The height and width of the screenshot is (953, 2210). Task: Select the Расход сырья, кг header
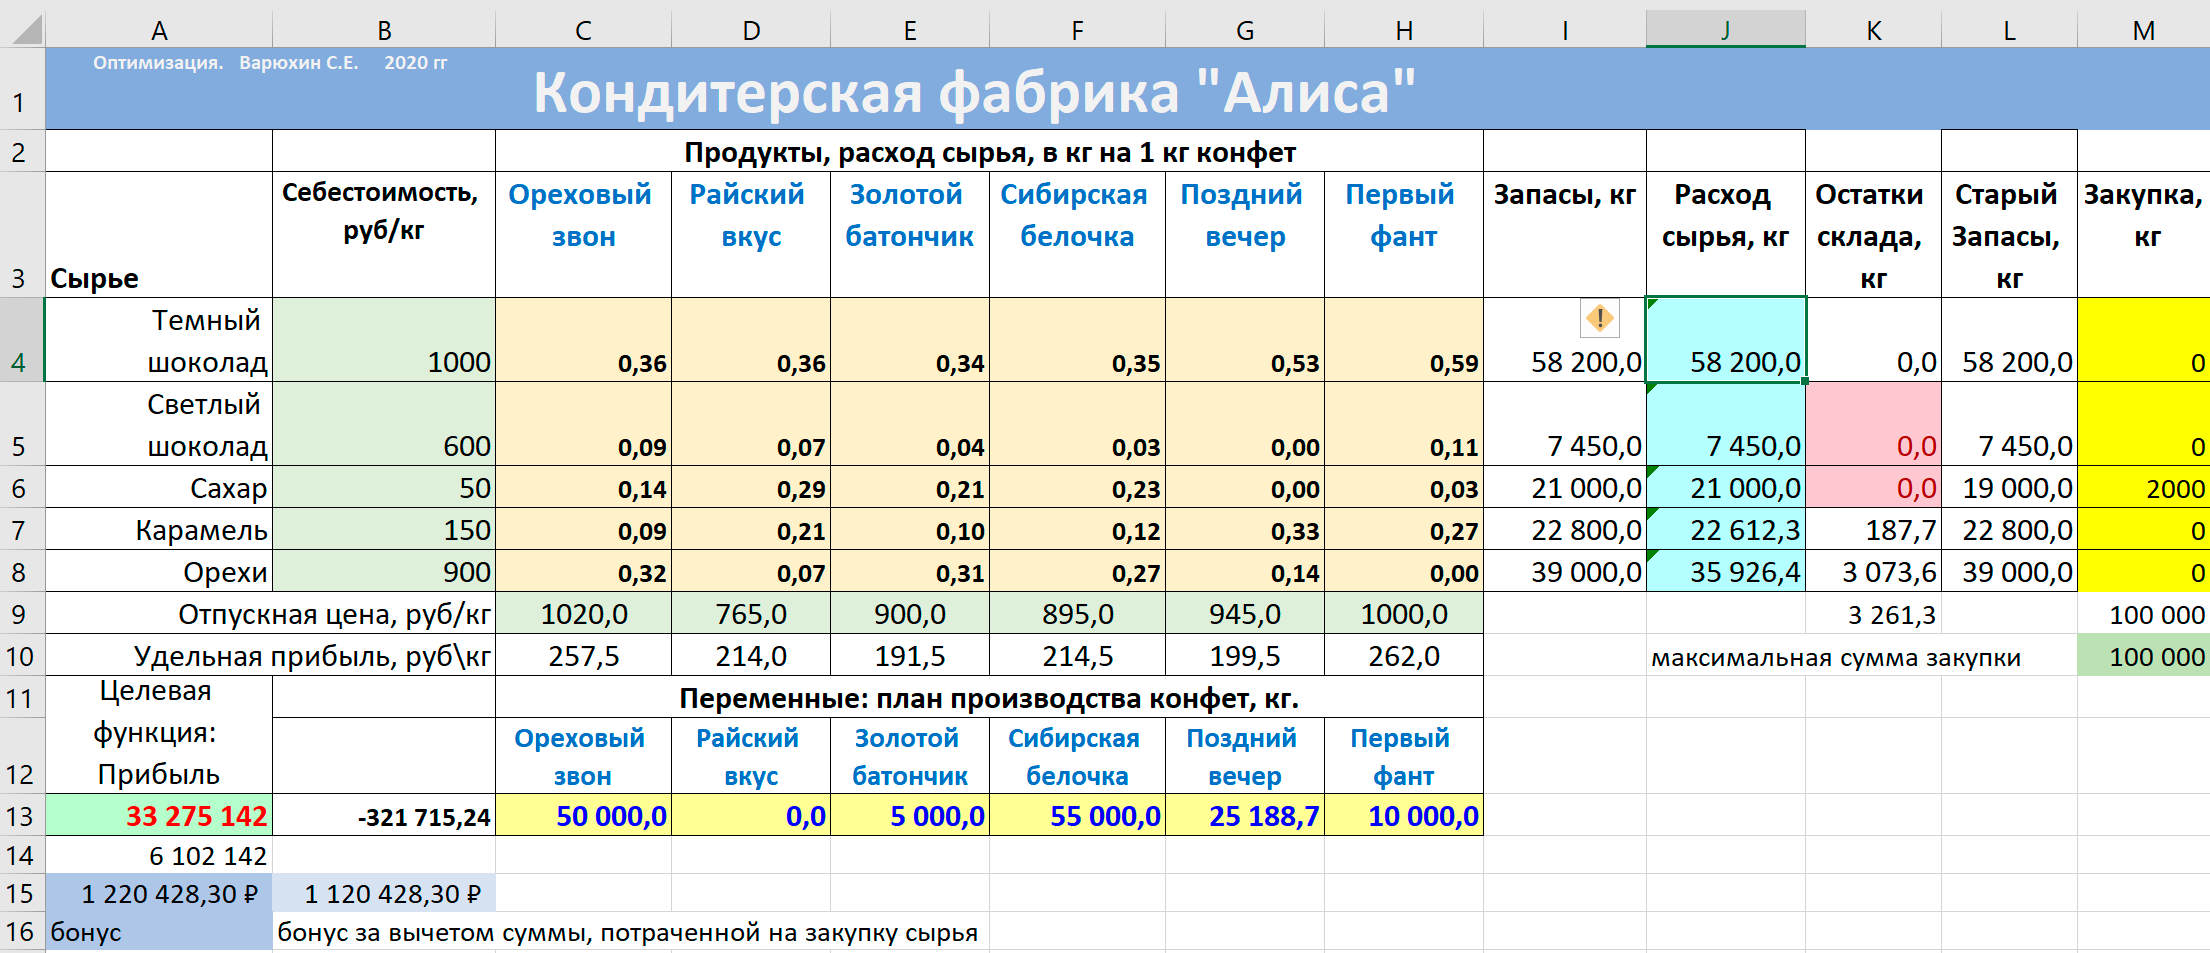[1726, 234]
